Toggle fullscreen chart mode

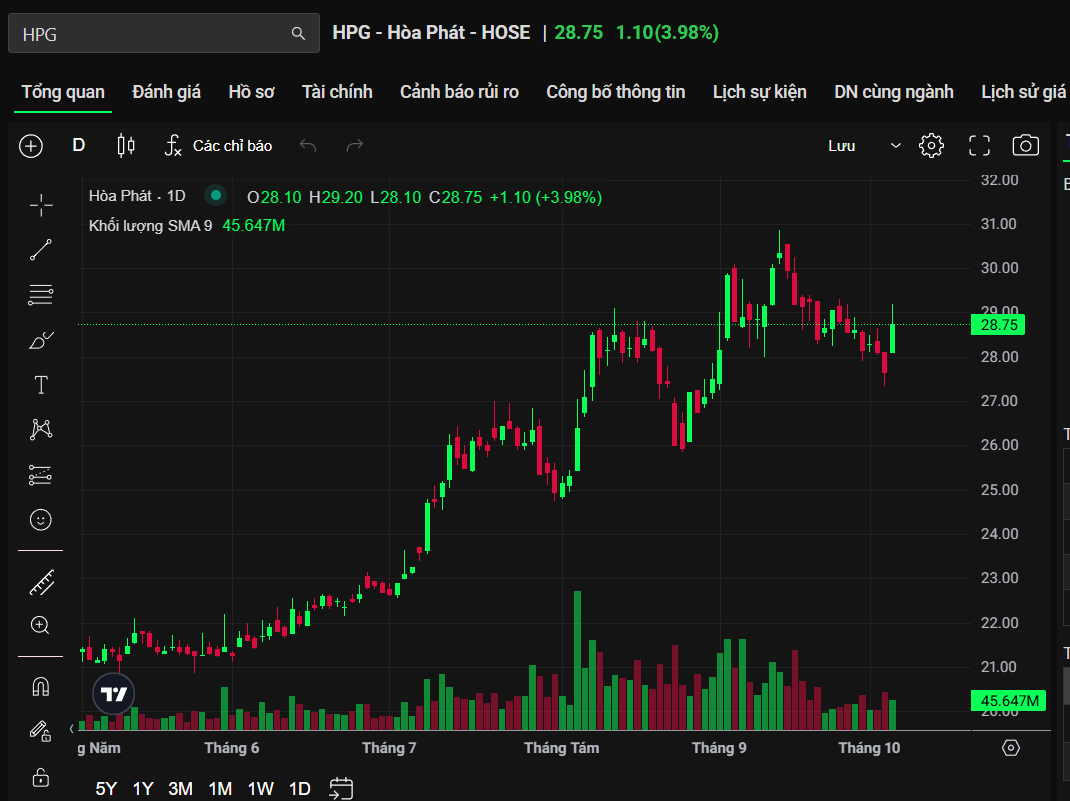979,146
